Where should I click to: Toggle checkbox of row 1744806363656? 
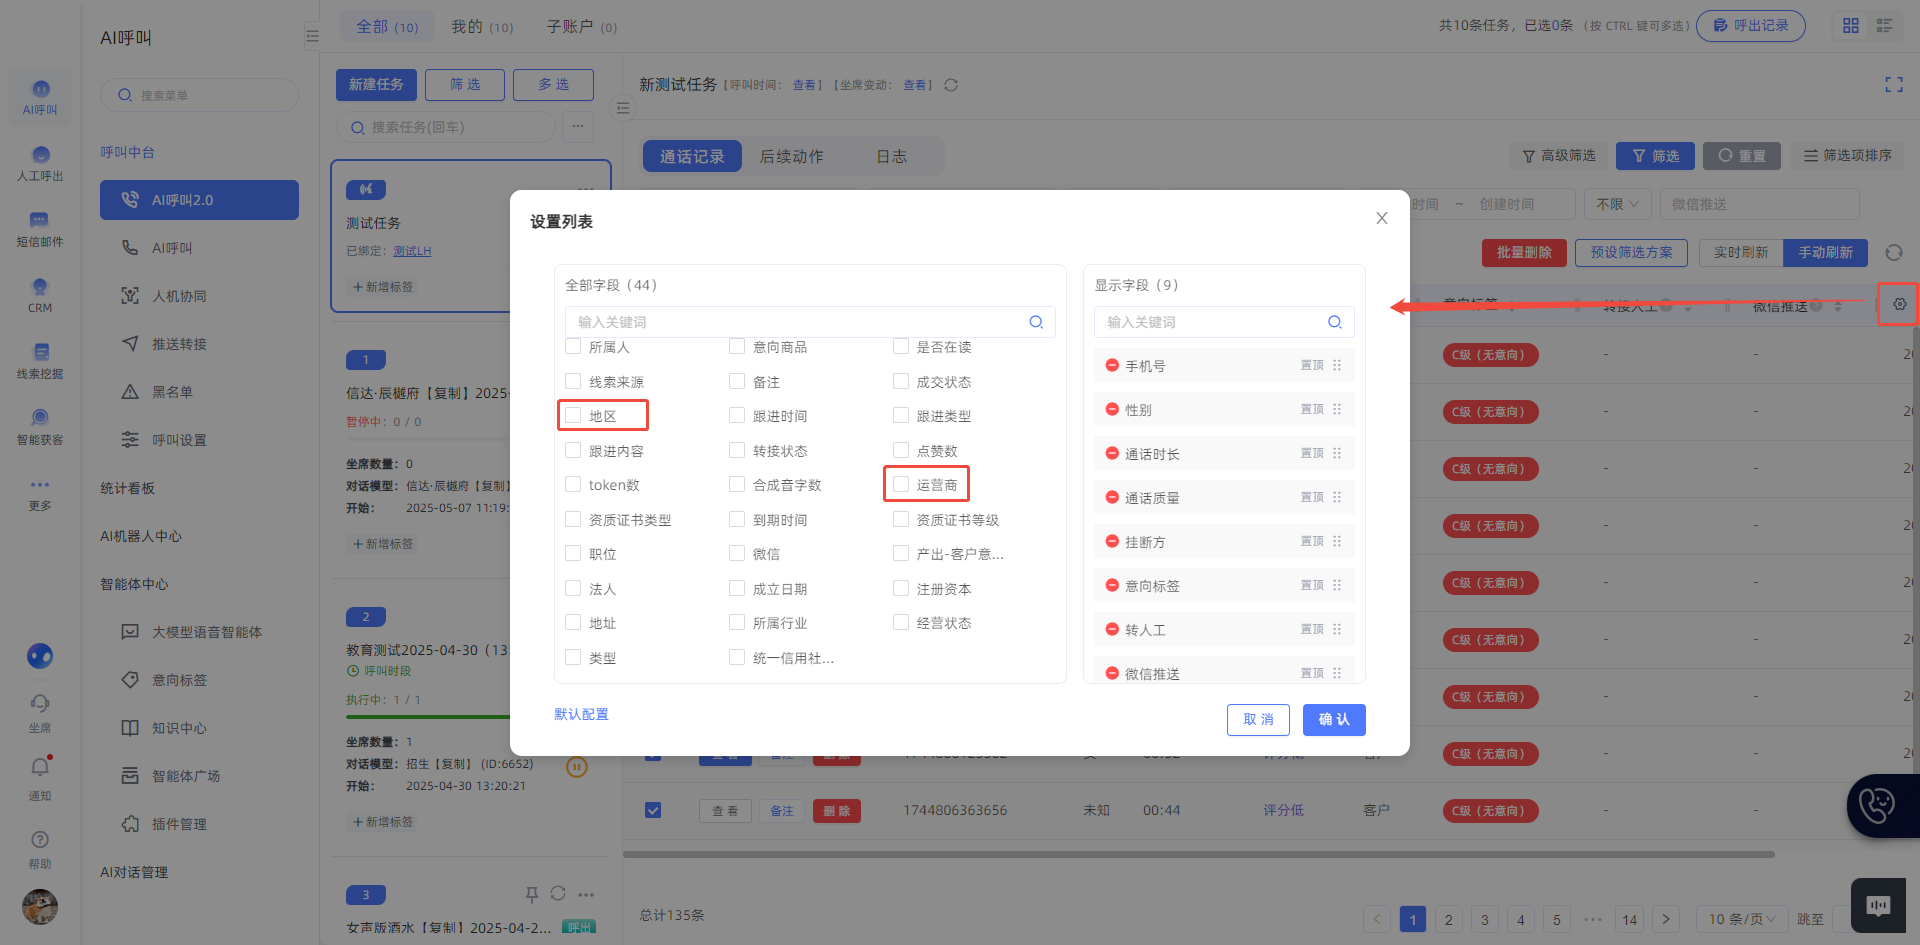coord(653,810)
